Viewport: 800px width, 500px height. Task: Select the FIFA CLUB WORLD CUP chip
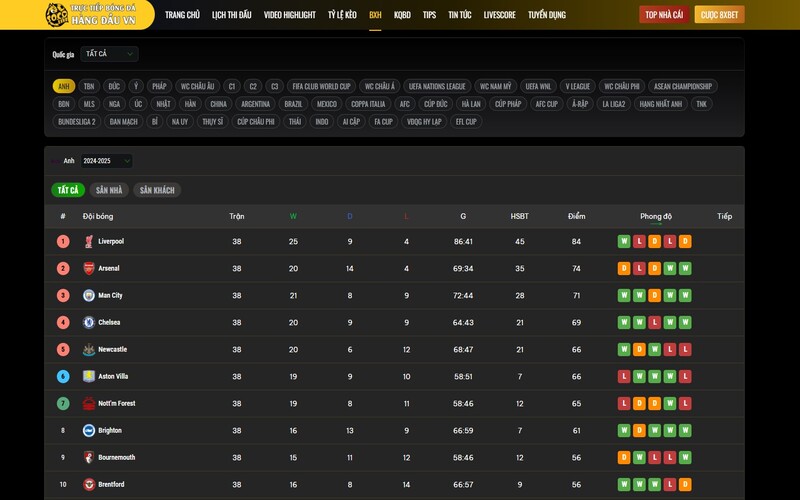coord(321,86)
